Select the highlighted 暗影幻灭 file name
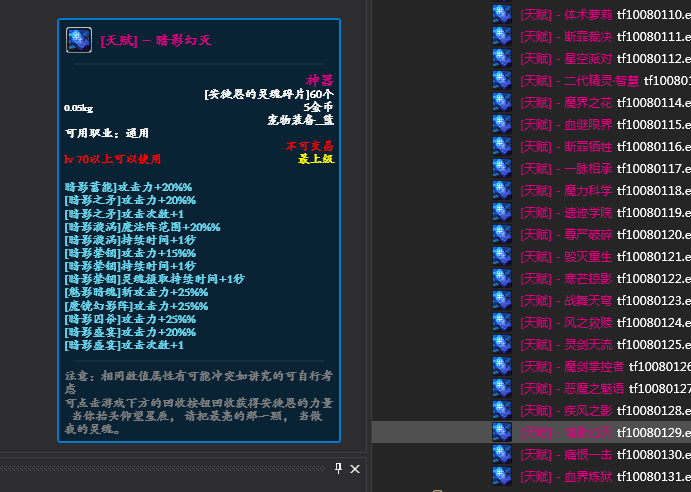Screen dimensions: 691x492 pos(654,433)
